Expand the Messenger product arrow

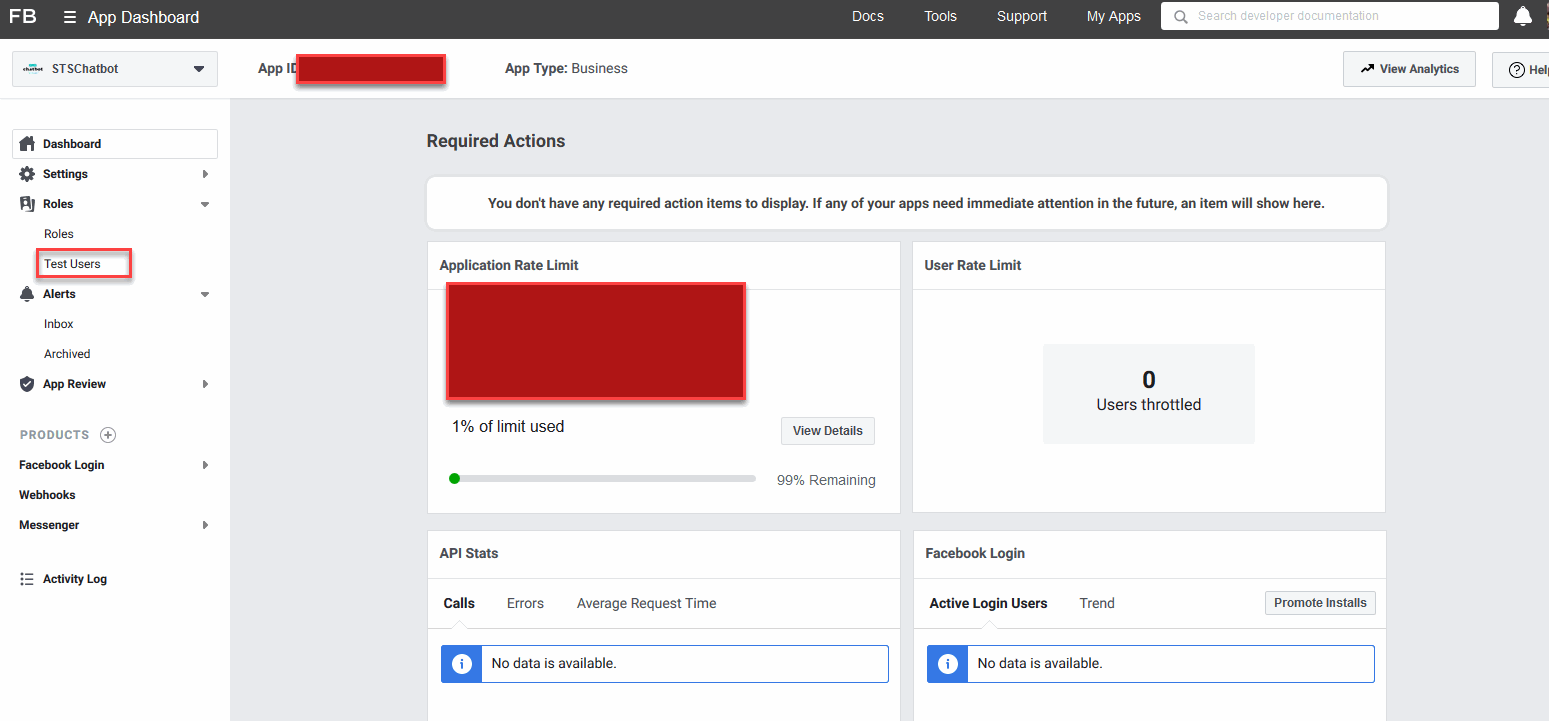[205, 525]
